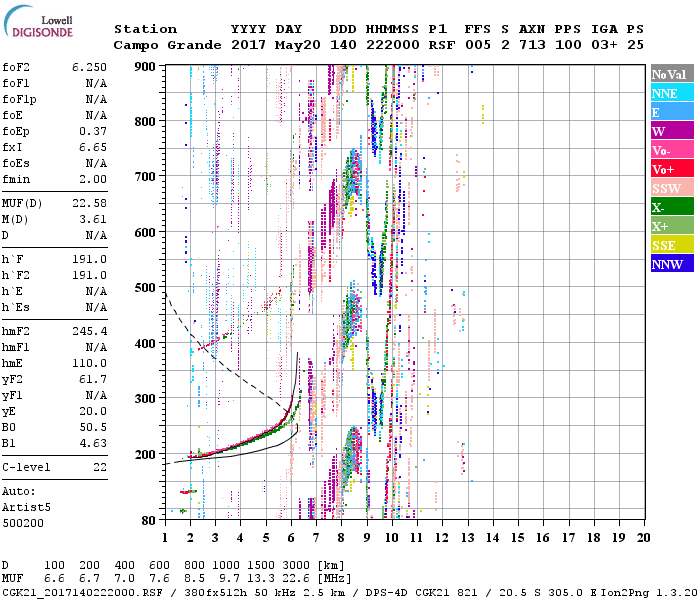Image resolution: width=700 pixels, height=600 pixels.
Task: Click the B0 value 50.5
Action: pos(93,428)
